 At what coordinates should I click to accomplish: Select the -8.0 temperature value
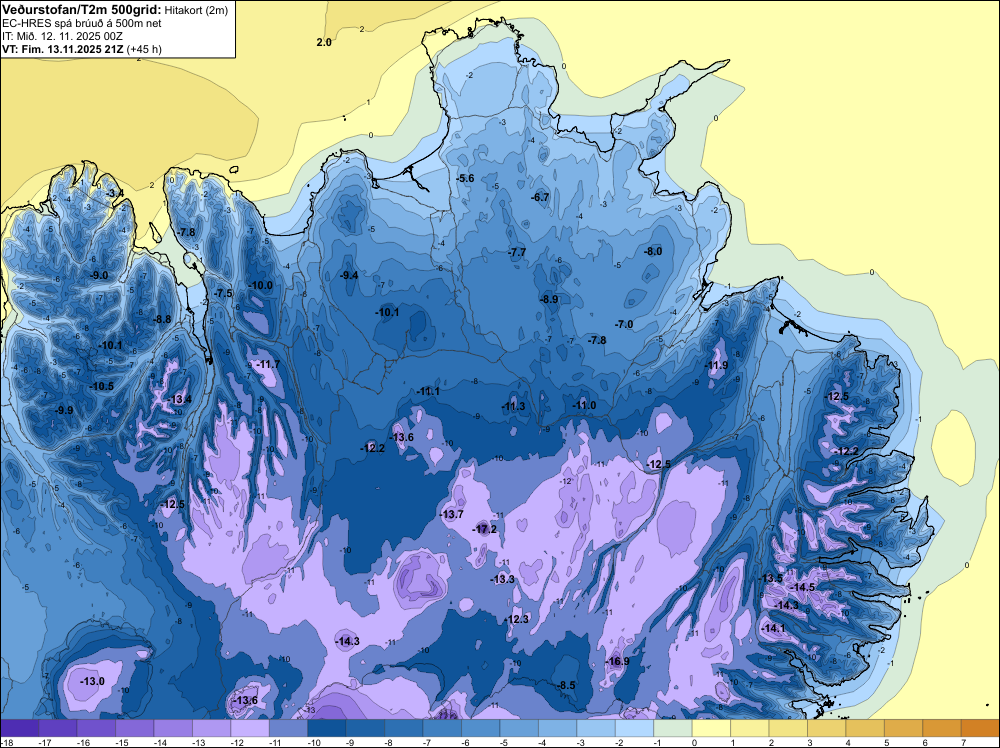(653, 252)
